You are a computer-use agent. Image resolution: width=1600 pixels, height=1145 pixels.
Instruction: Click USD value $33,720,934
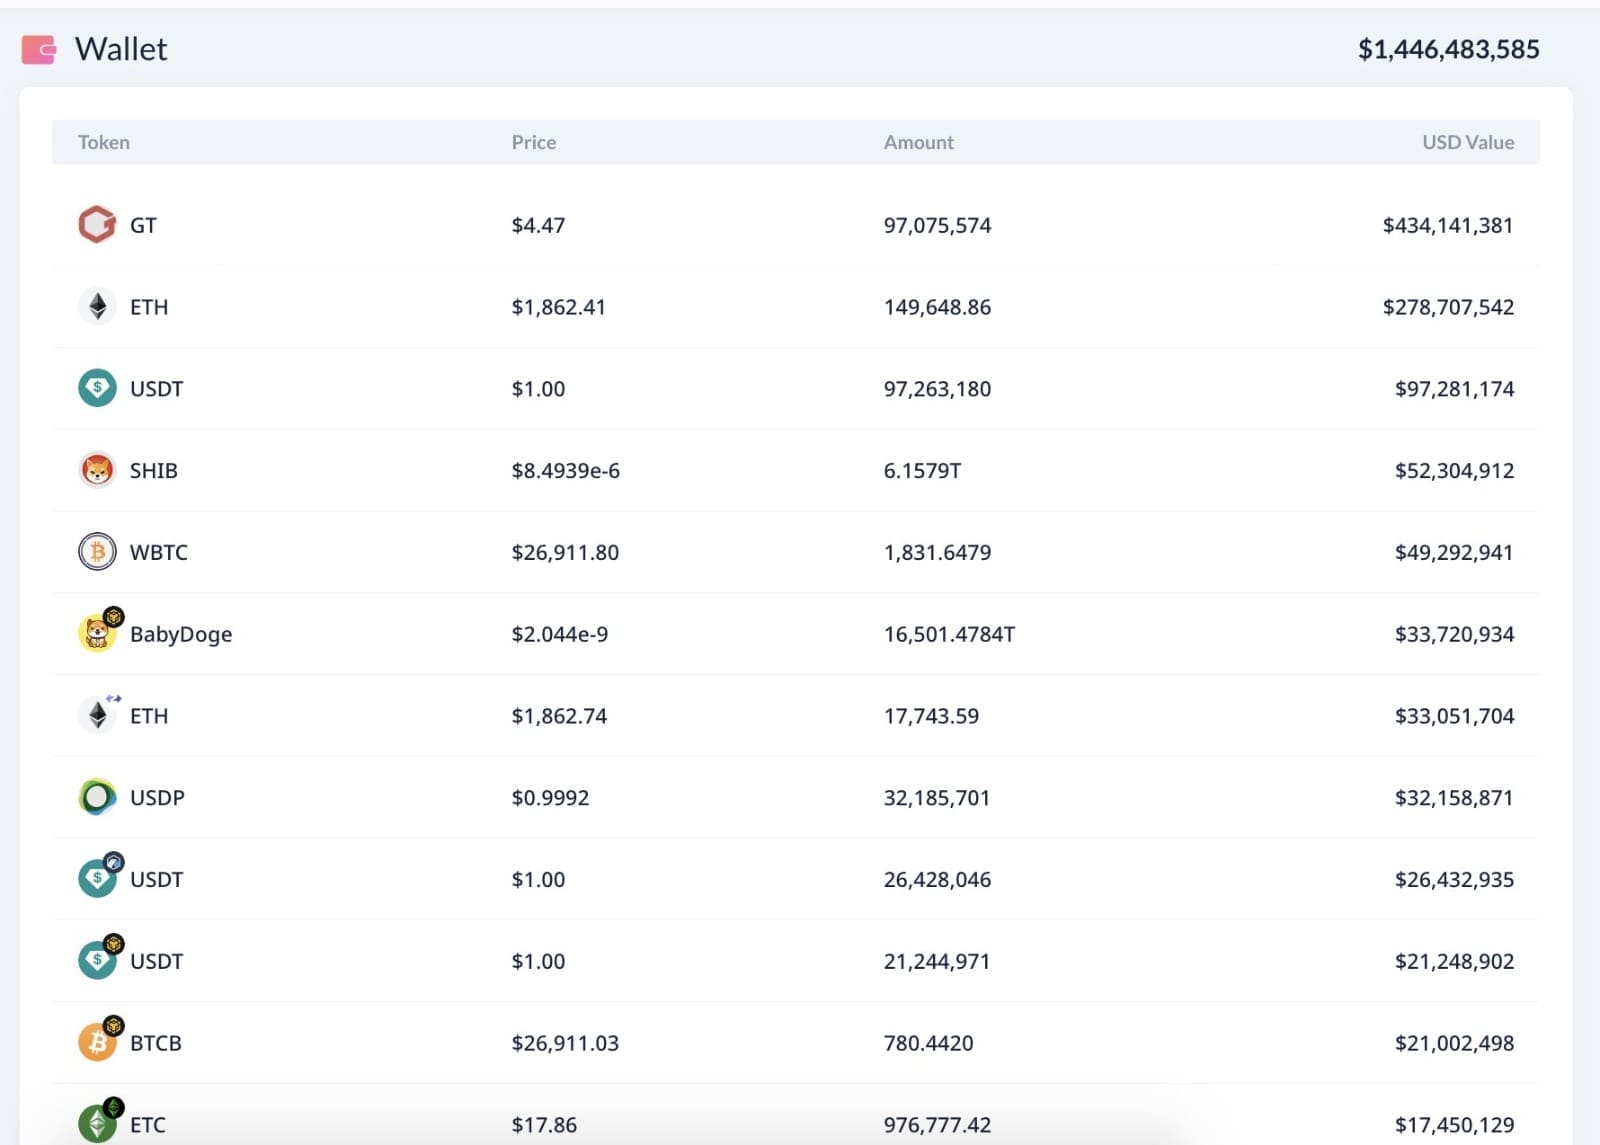point(1454,634)
